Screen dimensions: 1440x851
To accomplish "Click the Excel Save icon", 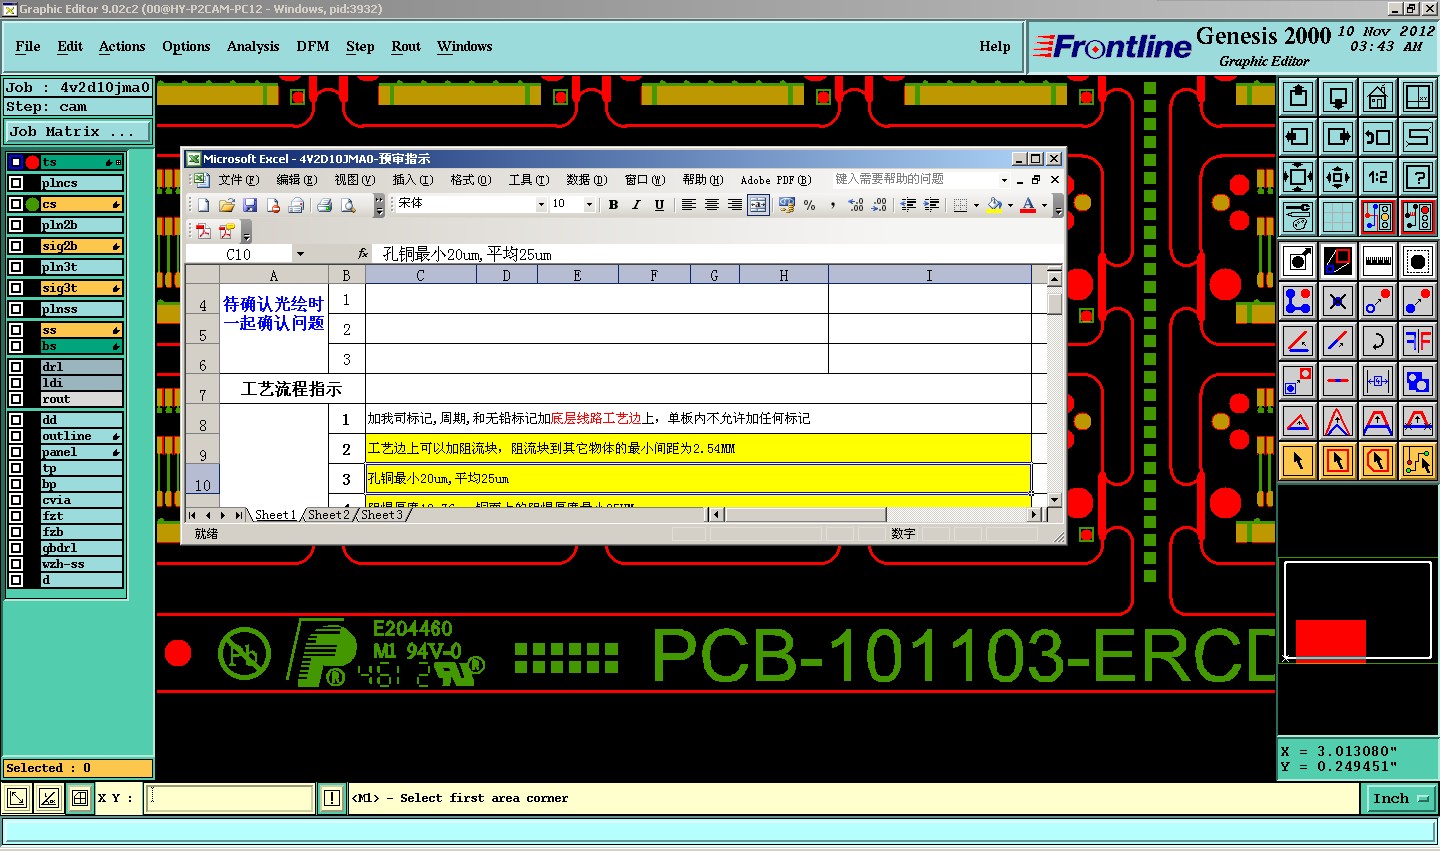I will [x=250, y=205].
